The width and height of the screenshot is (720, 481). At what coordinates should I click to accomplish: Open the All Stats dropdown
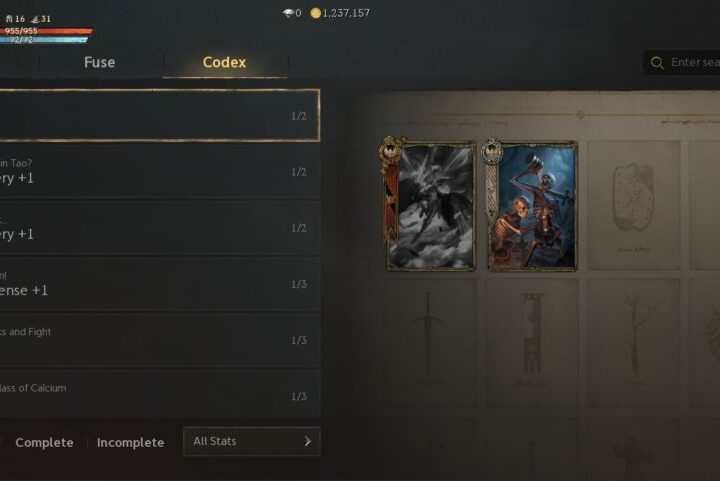[x=252, y=442]
